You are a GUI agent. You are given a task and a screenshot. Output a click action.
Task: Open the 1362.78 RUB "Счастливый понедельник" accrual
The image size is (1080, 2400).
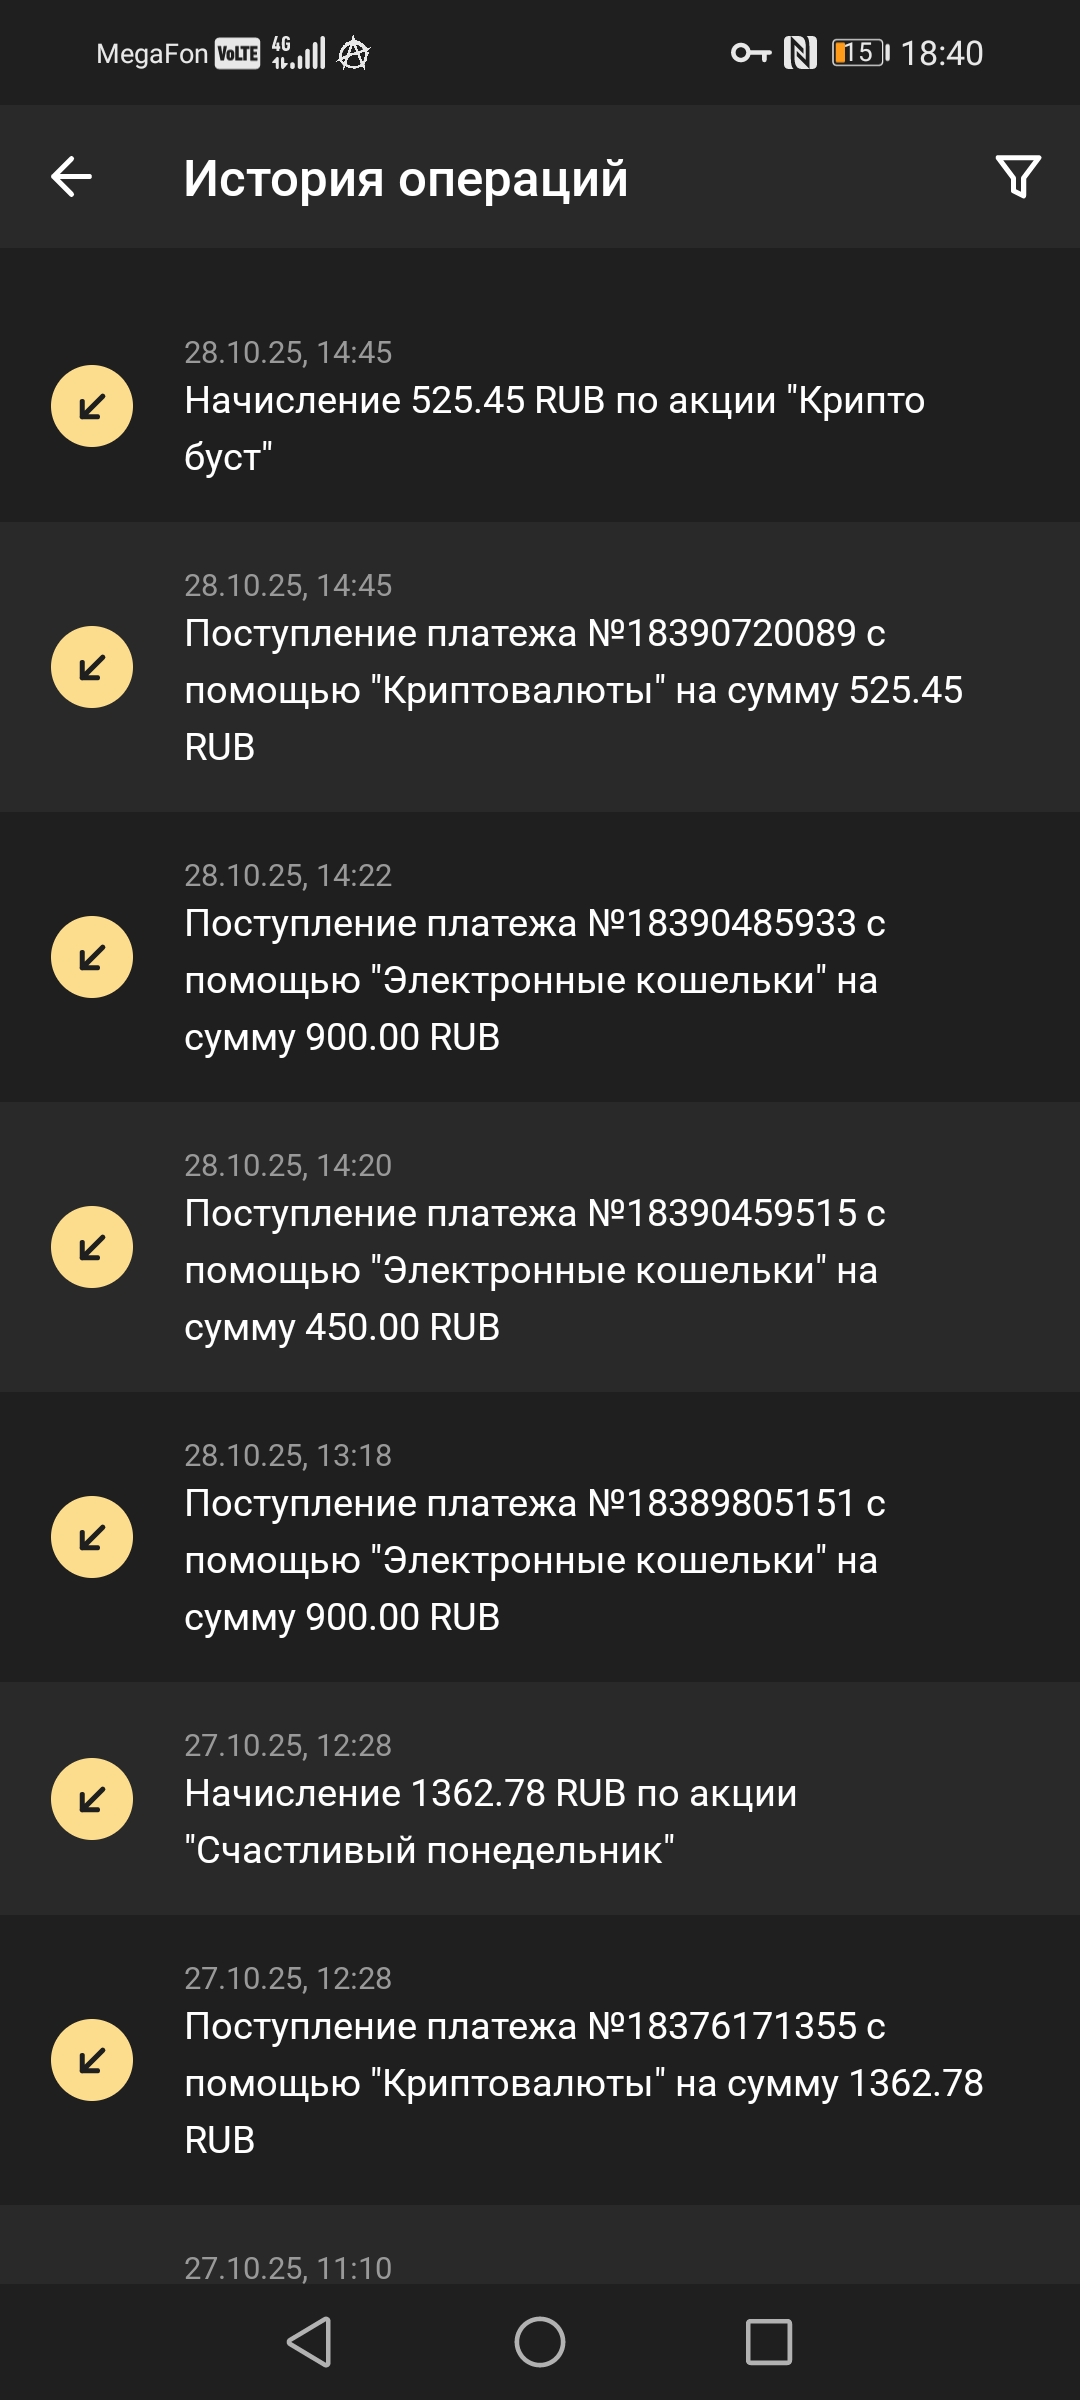(490, 1821)
